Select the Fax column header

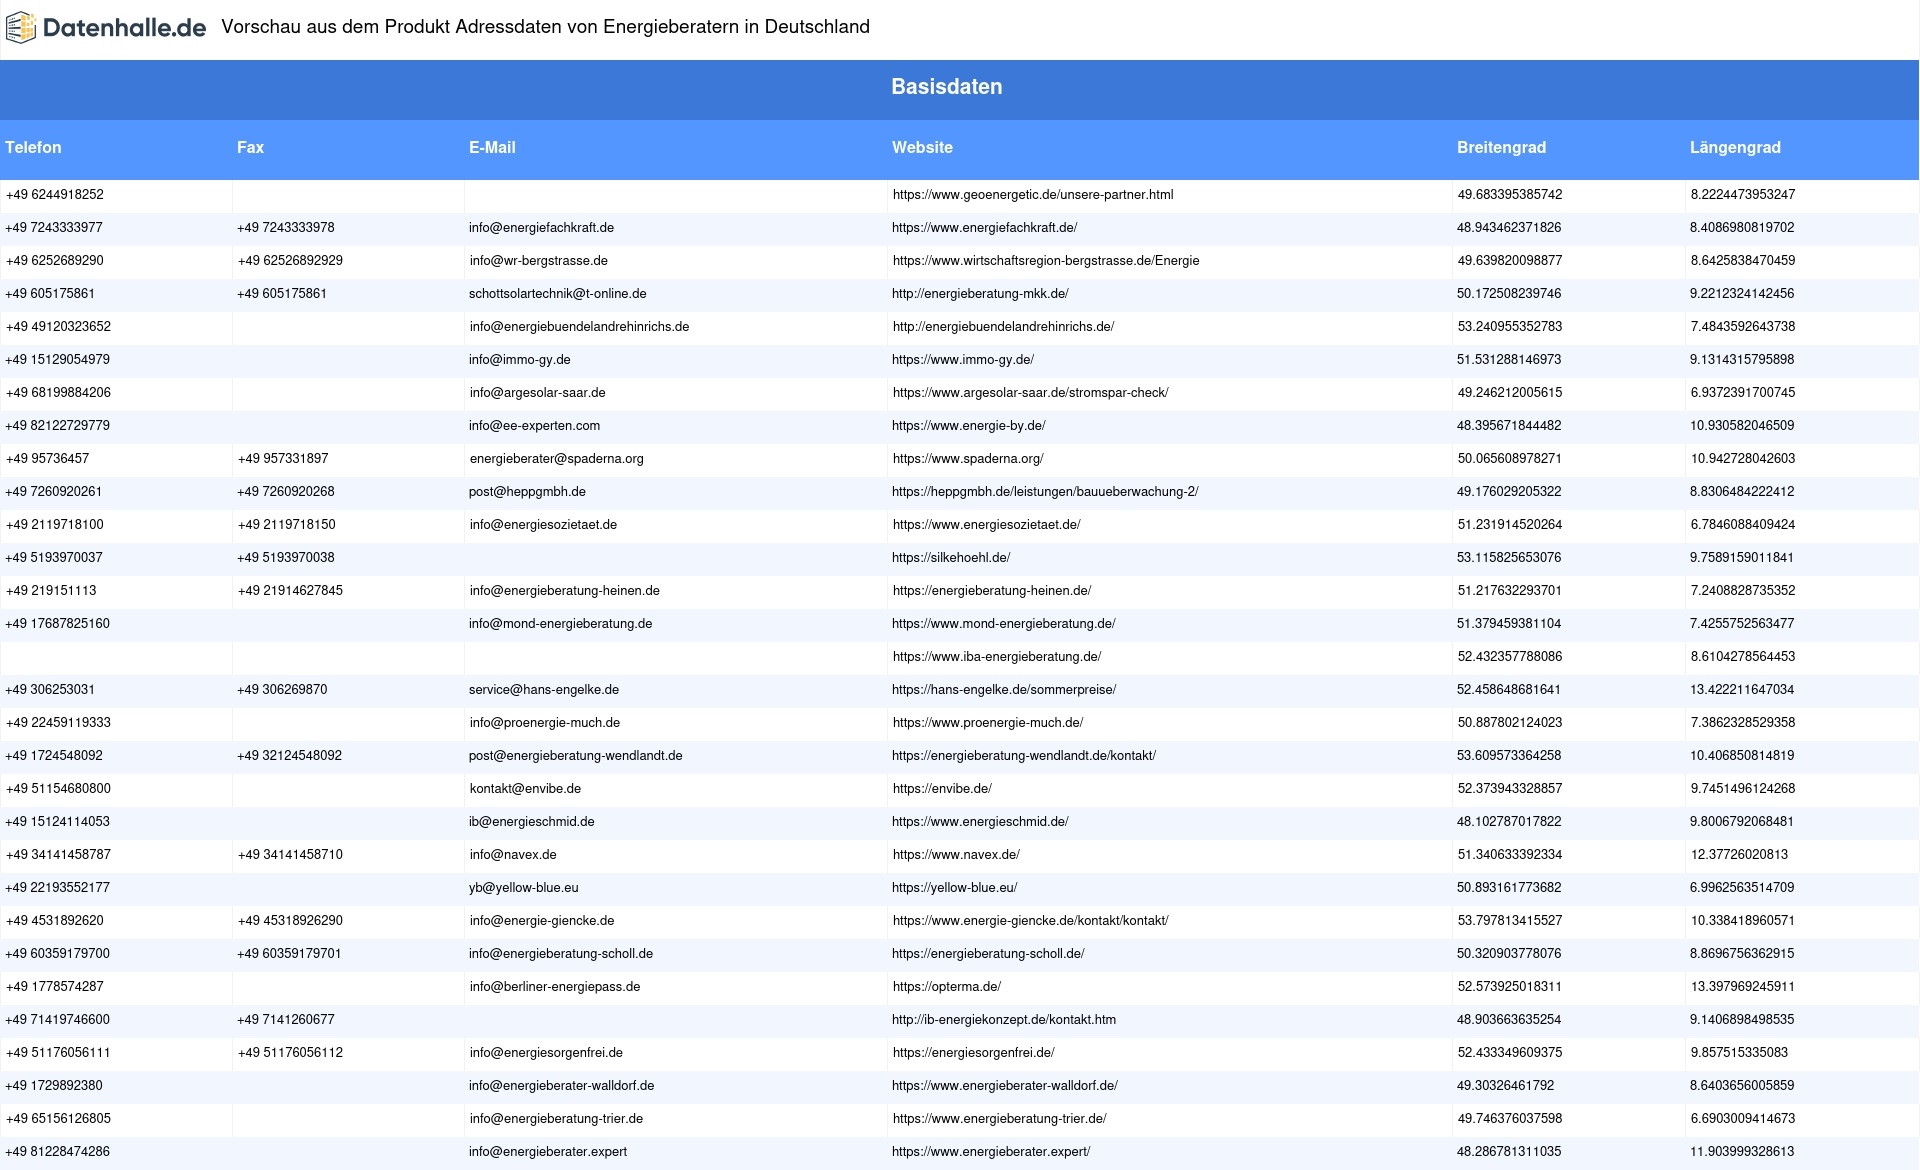(x=250, y=148)
